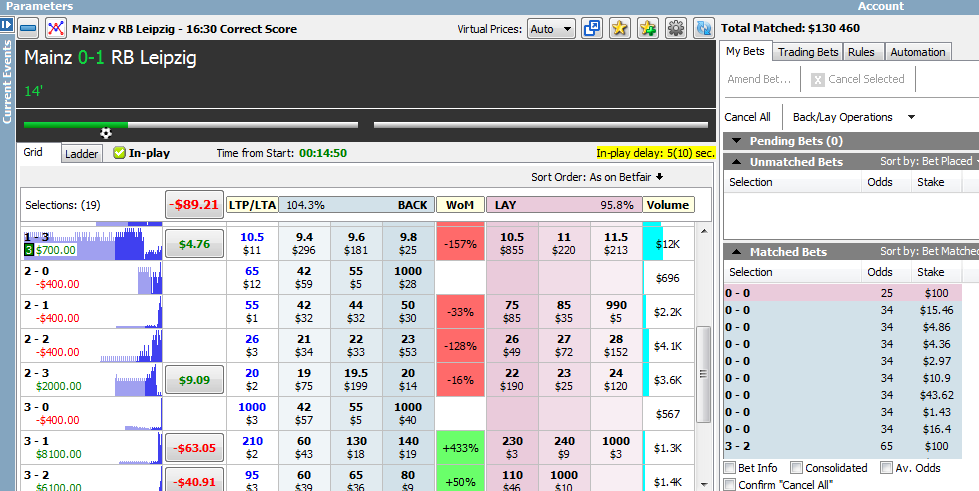Switch to the Grid tab
This screenshot has height=491, width=979.
(x=33, y=152)
